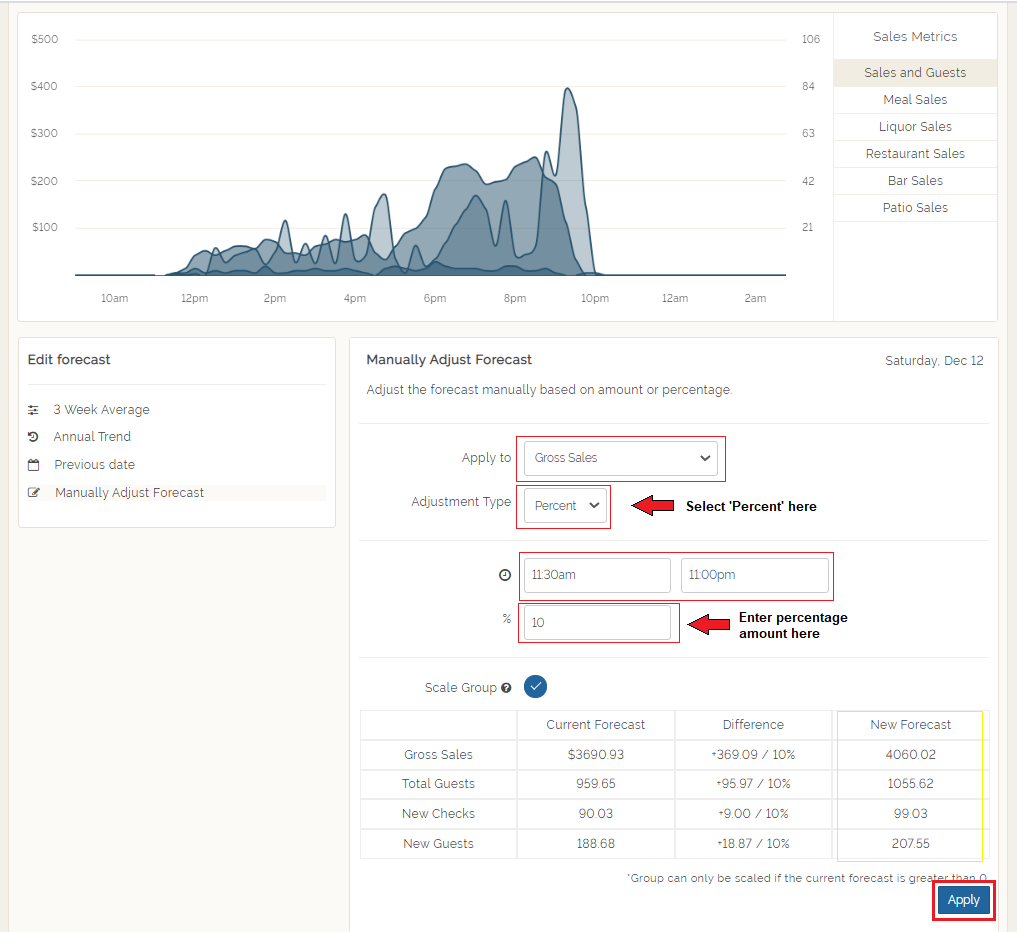Click the 11:00pm end time field

(754, 575)
